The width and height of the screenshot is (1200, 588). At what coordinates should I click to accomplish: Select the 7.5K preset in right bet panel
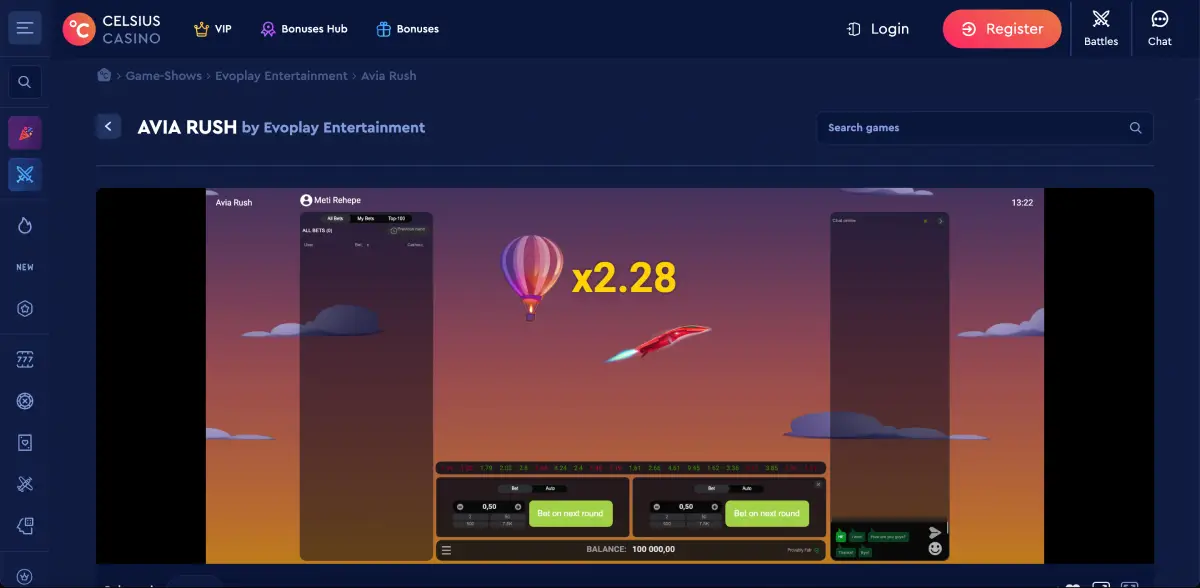pyautogui.click(x=704, y=523)
